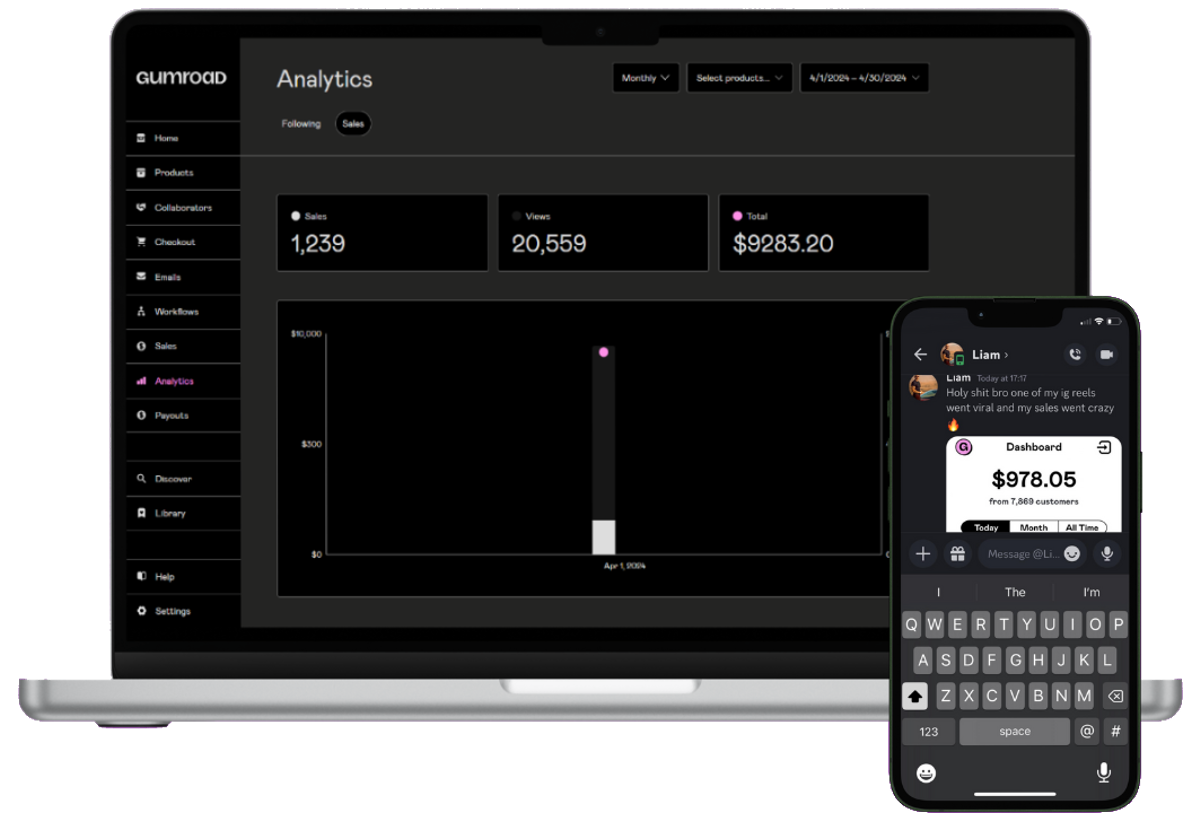This screenshot has width=1200, height=820.
Task: Open the date range 4/1/2024 – 4/30/2024 picker
Action: [x=864, y=78]
